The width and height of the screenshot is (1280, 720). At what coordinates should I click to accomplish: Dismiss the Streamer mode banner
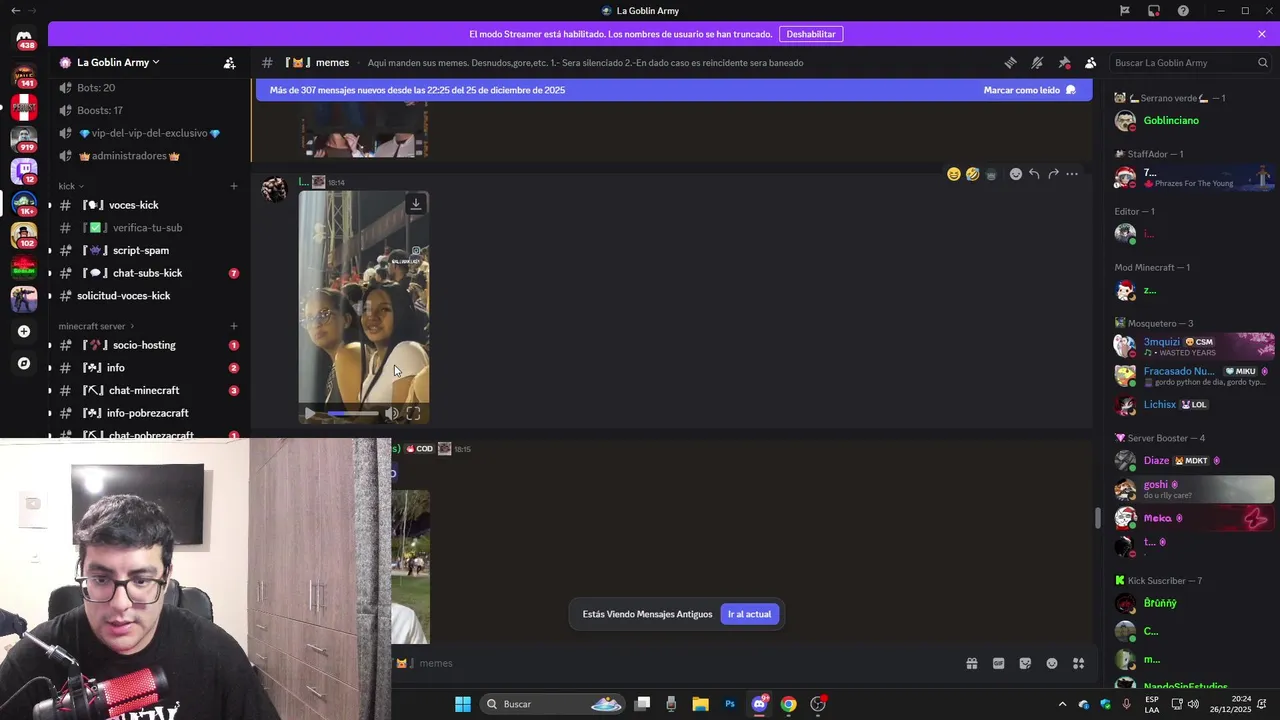(x=1262, y=34)
